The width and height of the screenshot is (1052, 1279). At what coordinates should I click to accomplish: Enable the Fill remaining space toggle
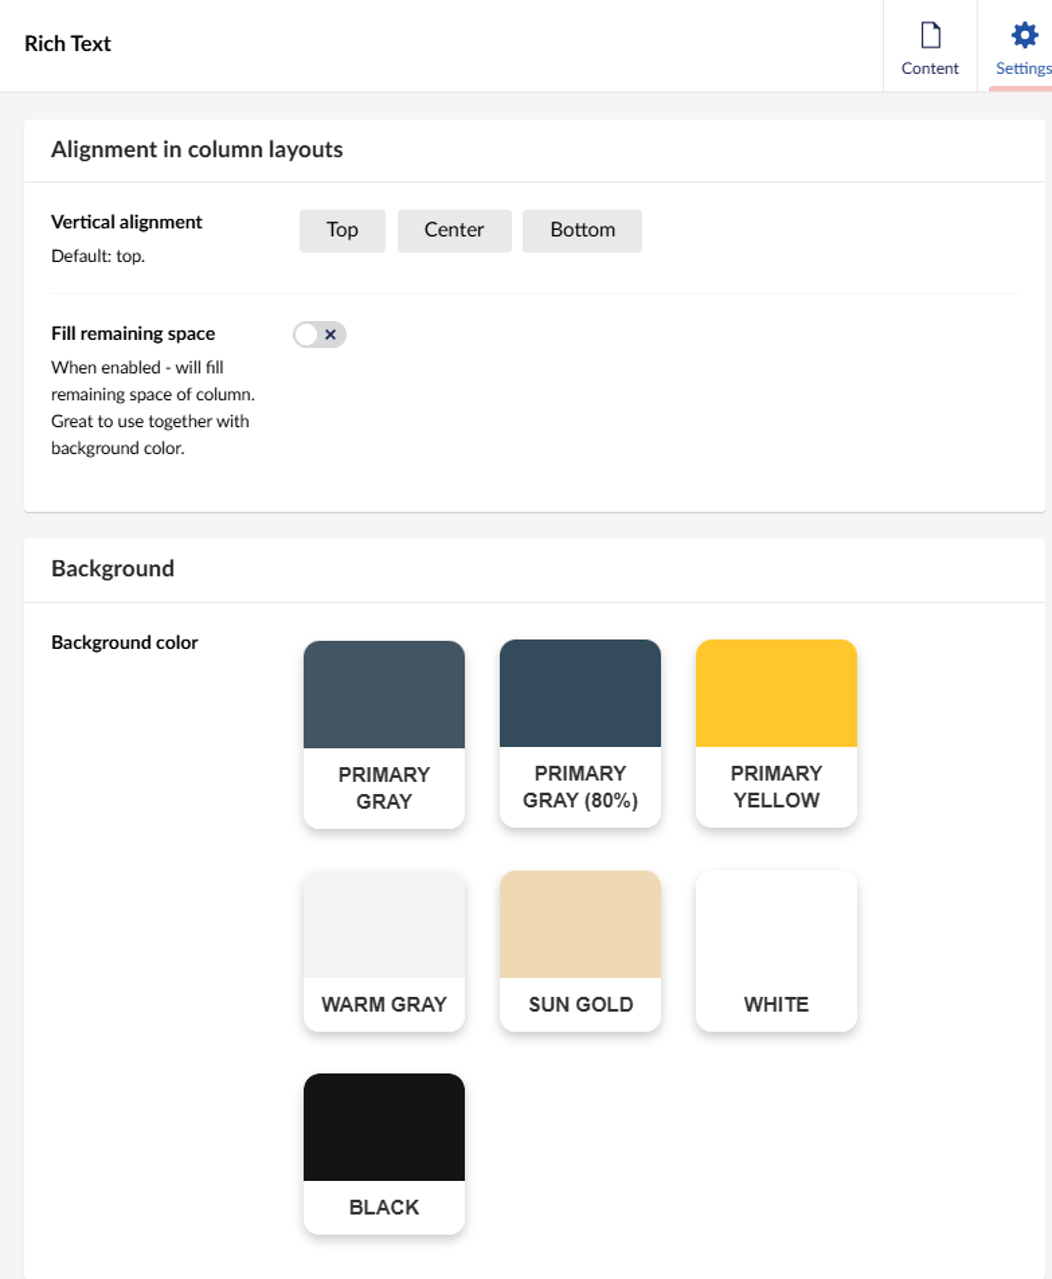coord(320,335)
